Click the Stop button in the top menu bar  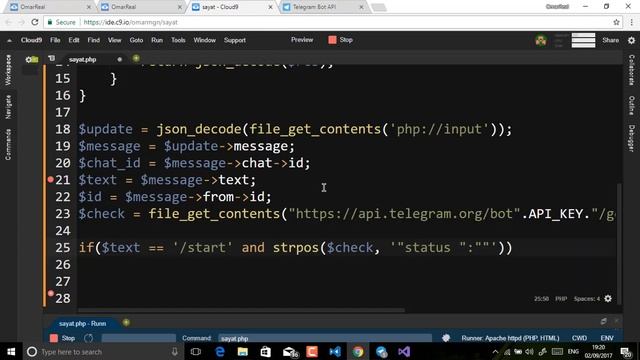[x=340, y=40]
